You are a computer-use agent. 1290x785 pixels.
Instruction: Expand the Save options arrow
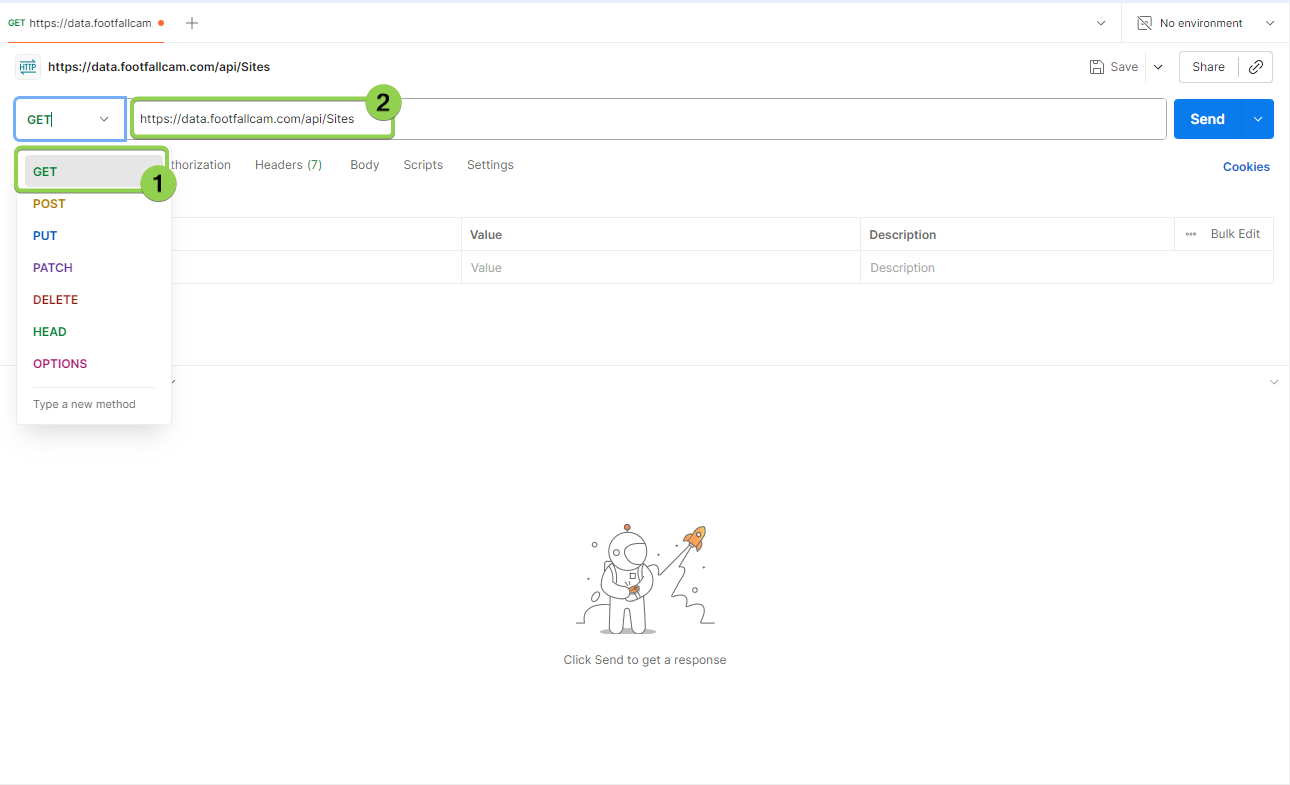pos(1158,67)
